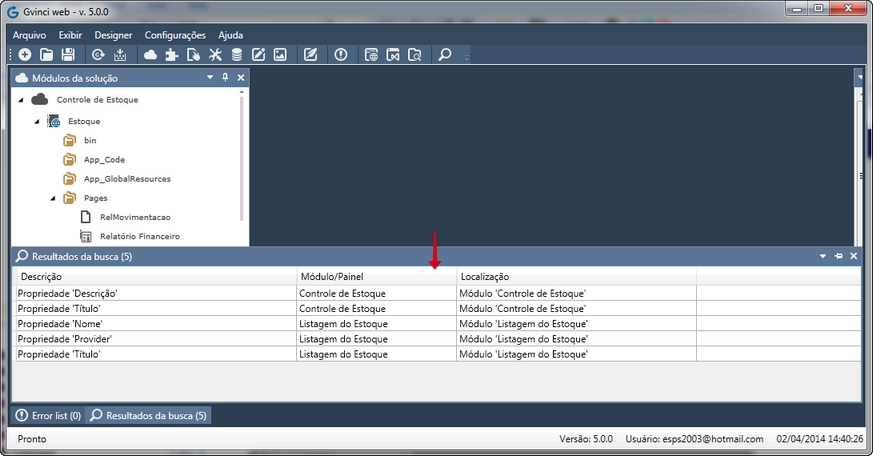
Task: Select the Relatório Financeiro page
Action: coord(139,237)
